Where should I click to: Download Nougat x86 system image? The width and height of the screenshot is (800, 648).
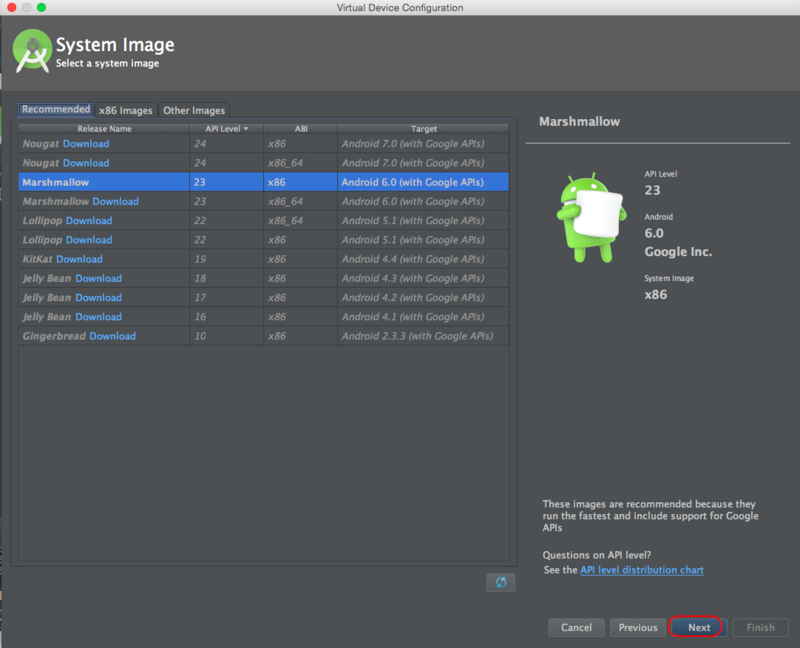(86, 144)
